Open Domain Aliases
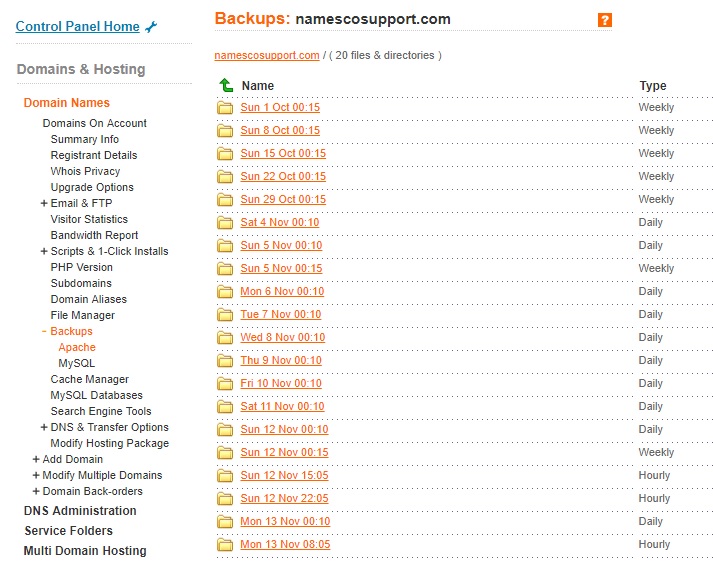Image resolution: width=713 pixels, height=565 pixels. 89,299
